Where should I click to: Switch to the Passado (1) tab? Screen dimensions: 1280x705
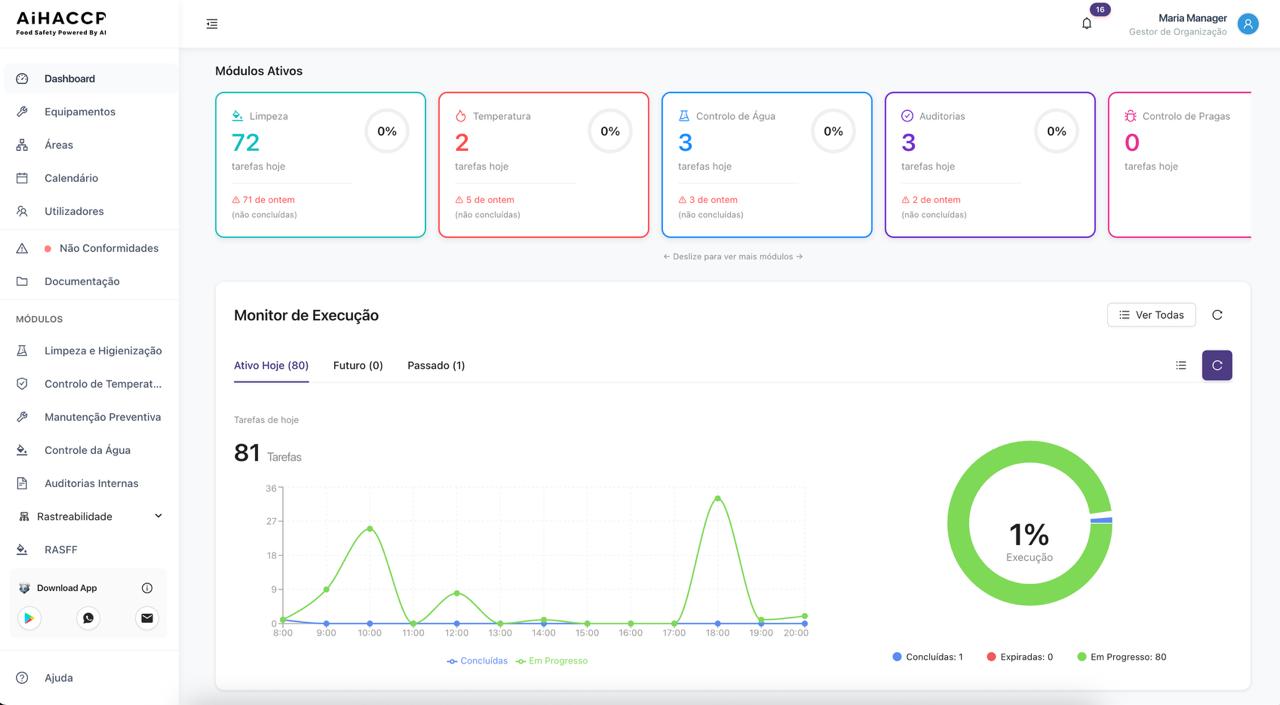[x=436, y=366]
